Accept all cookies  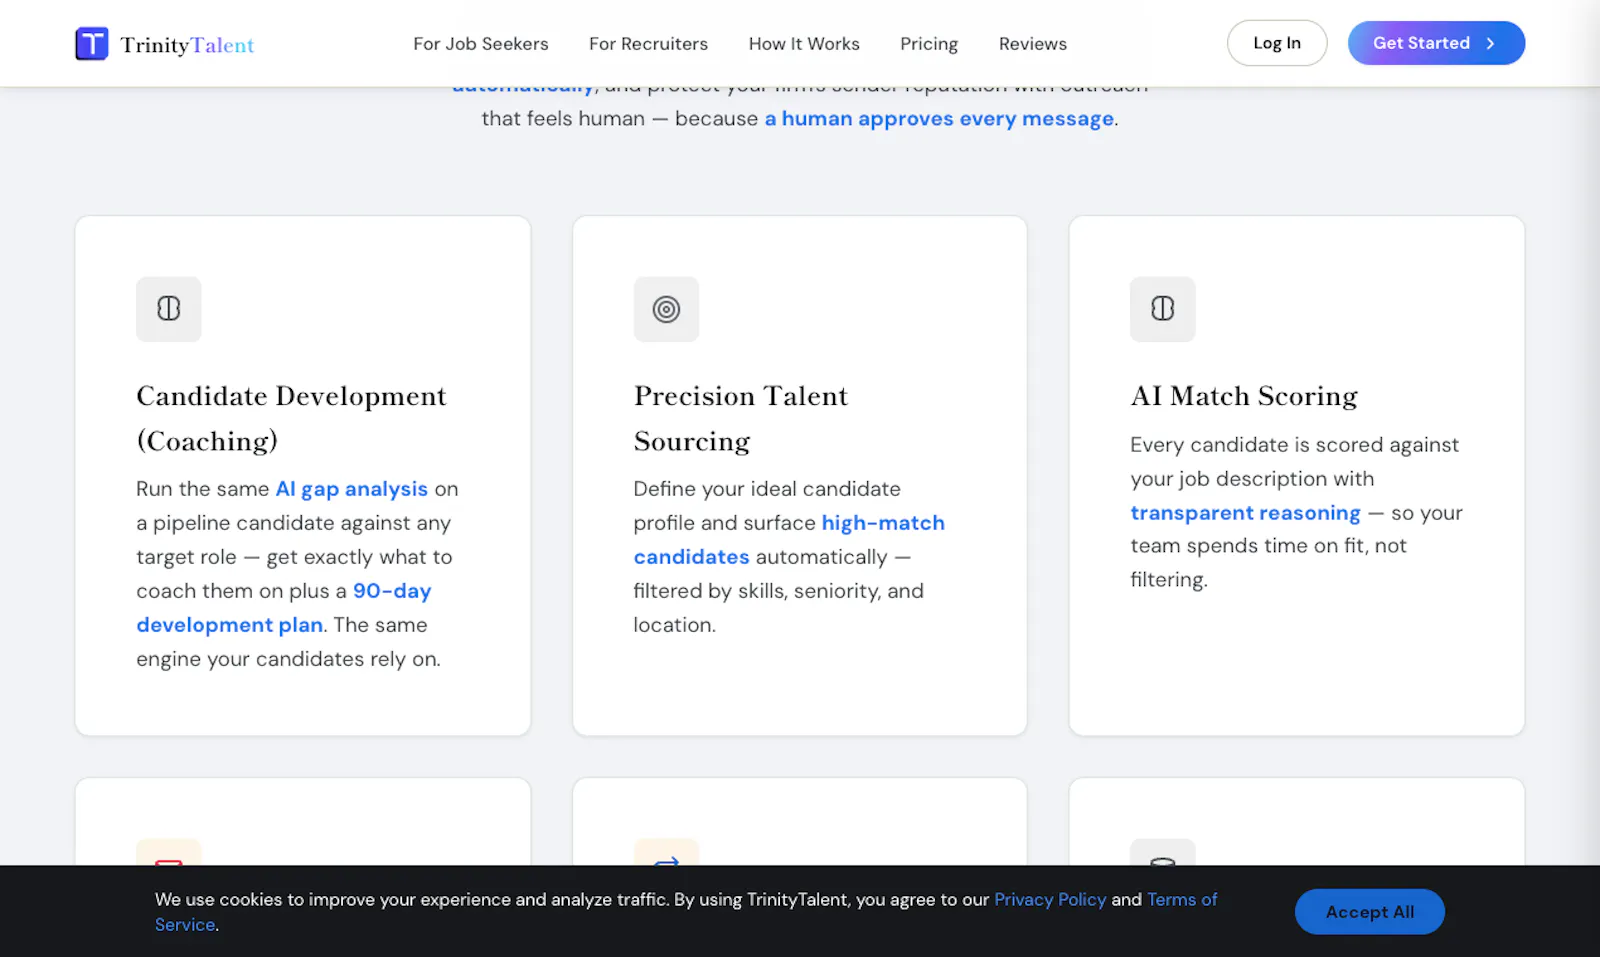(1369, 912)
